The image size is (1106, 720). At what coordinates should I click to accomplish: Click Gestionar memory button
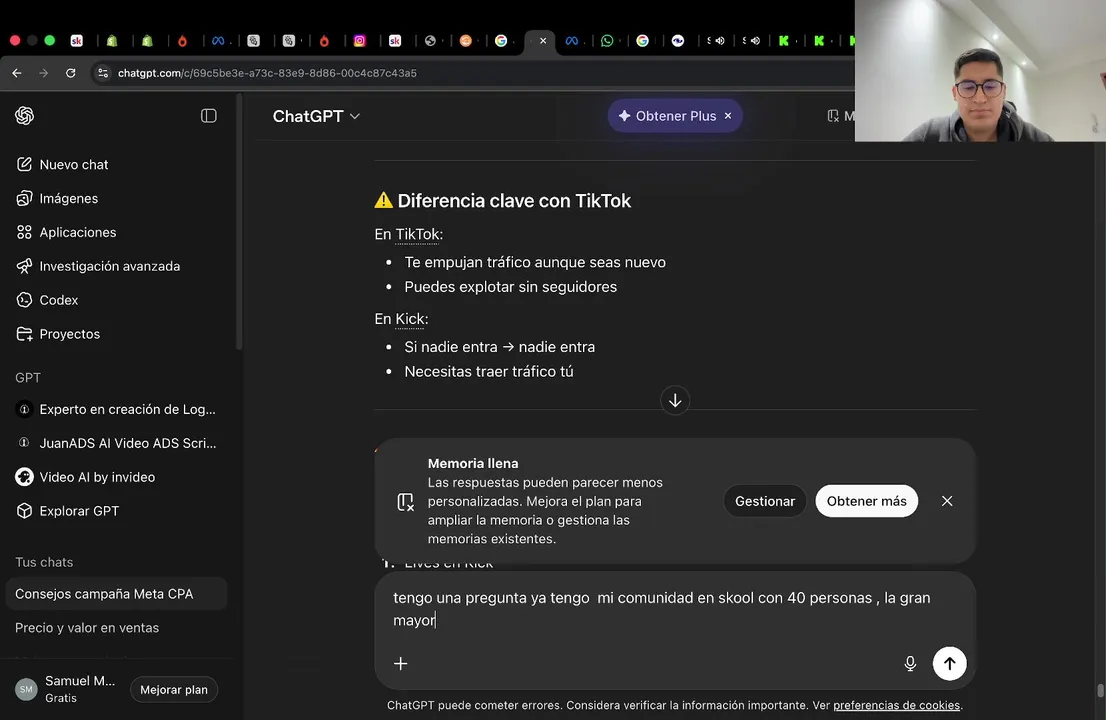pos(765,501)
